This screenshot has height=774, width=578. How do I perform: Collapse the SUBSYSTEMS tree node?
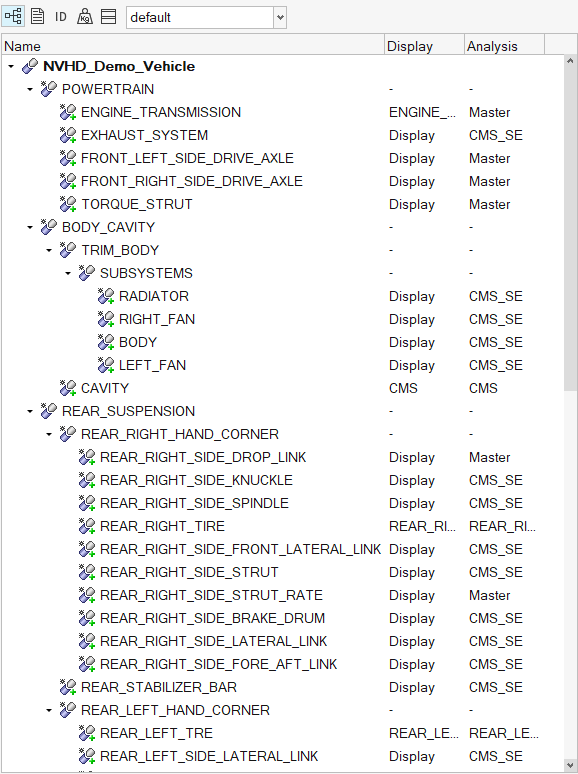[x=68, y=273]
